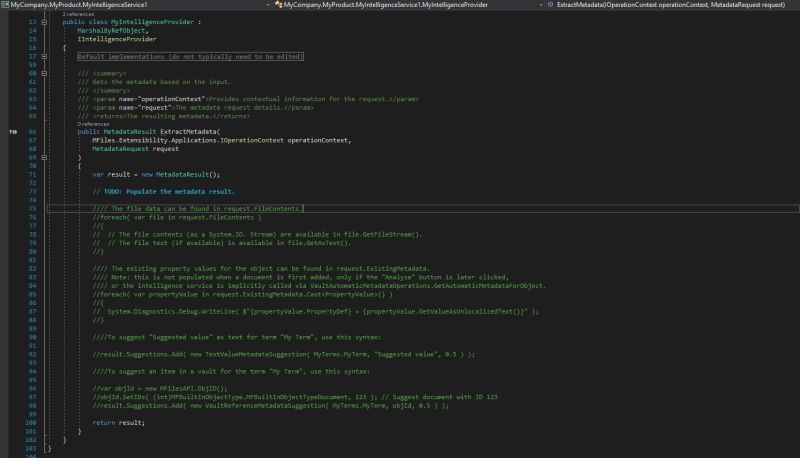Place cursor in the request.FileContents comment on line 75
The width and height of the screenshot is (800, 458).
(x=197, y=209)
